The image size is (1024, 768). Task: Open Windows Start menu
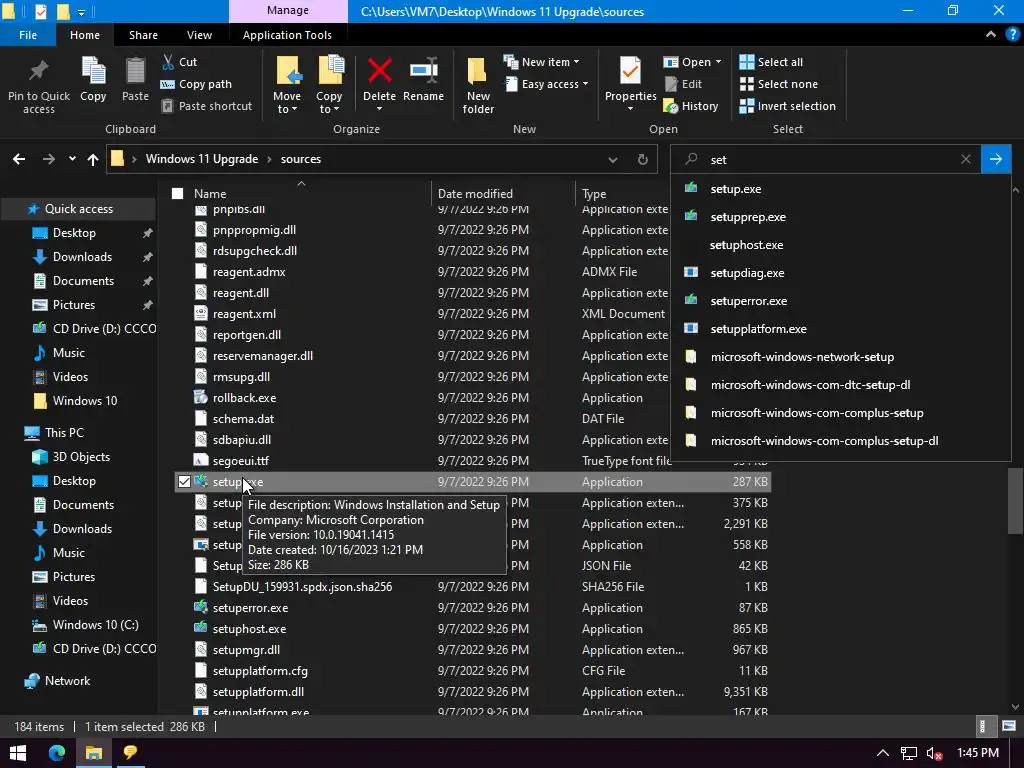point(18,753)
